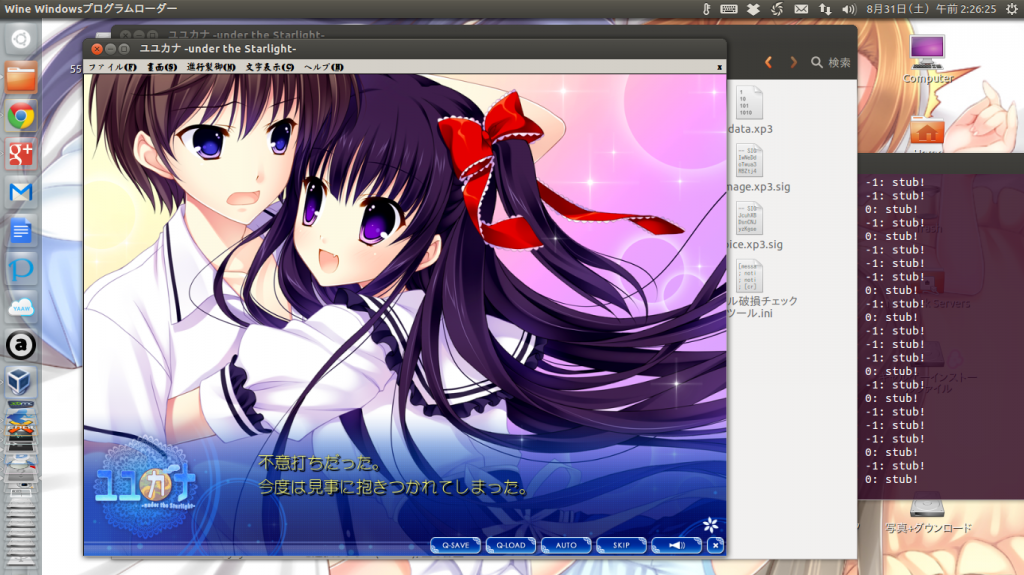The height and width of the screenshot is (575, 1024).
Task: Open the clock showing 午前 2:26:25
Action: point(931,9)
